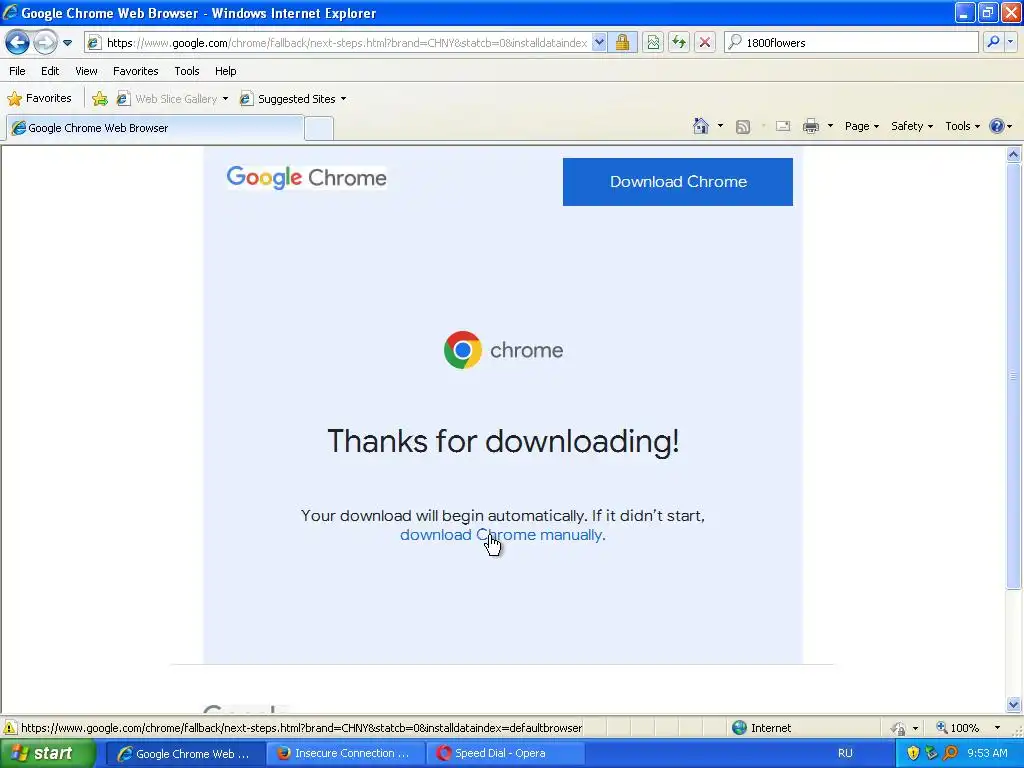This screenshot has width=1024, height=768.
Task: Click the search magnifier button
Action: pyautogui.click(x=993, y=42)
